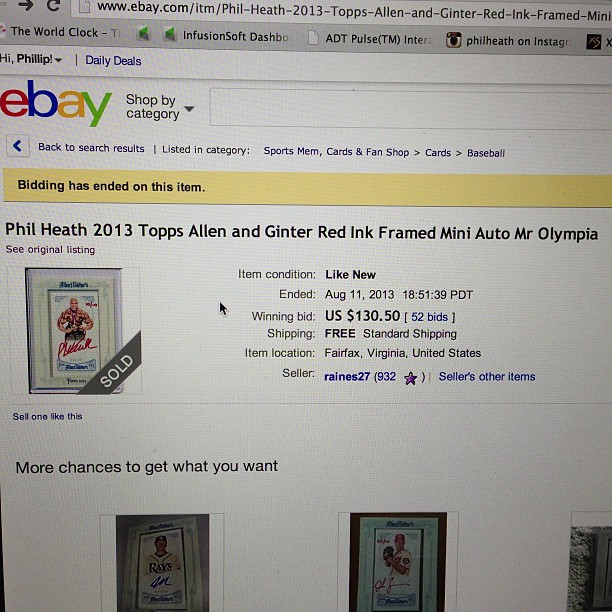
Task: Click the eBay search input field
Action: click(x=411, y=109)
